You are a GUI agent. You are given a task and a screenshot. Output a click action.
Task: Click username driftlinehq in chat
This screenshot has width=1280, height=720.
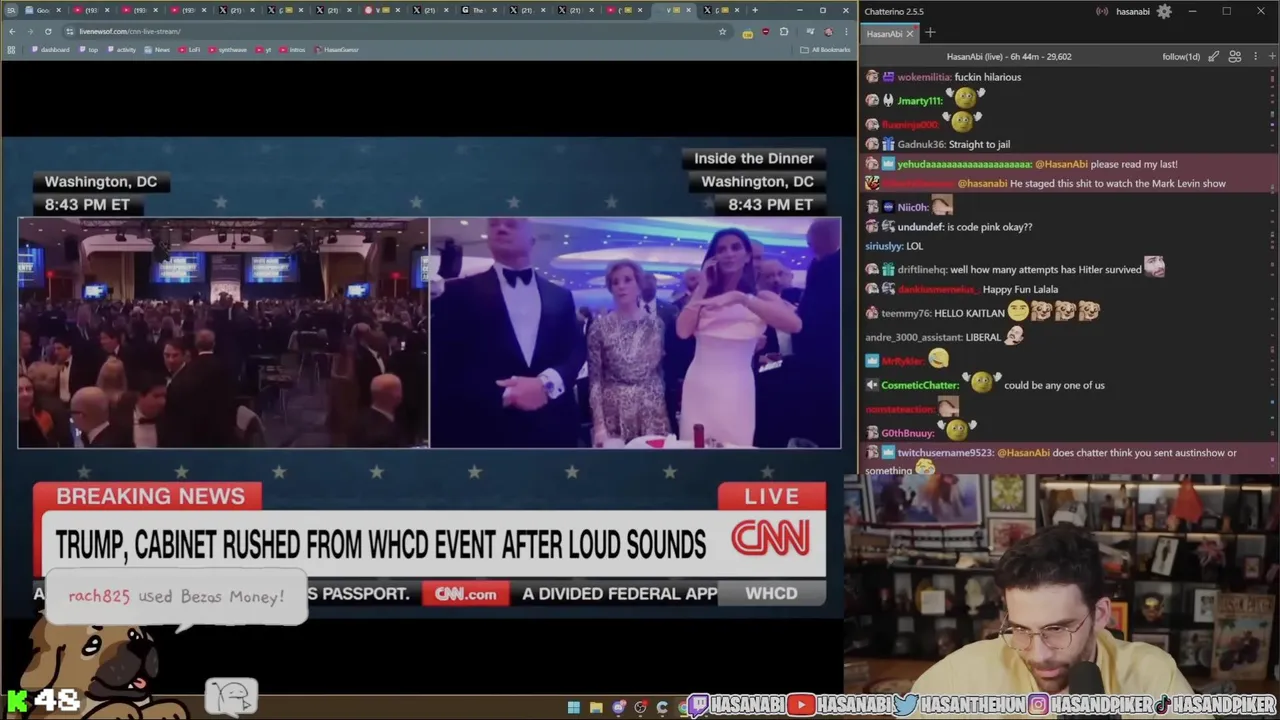[920, 270]
